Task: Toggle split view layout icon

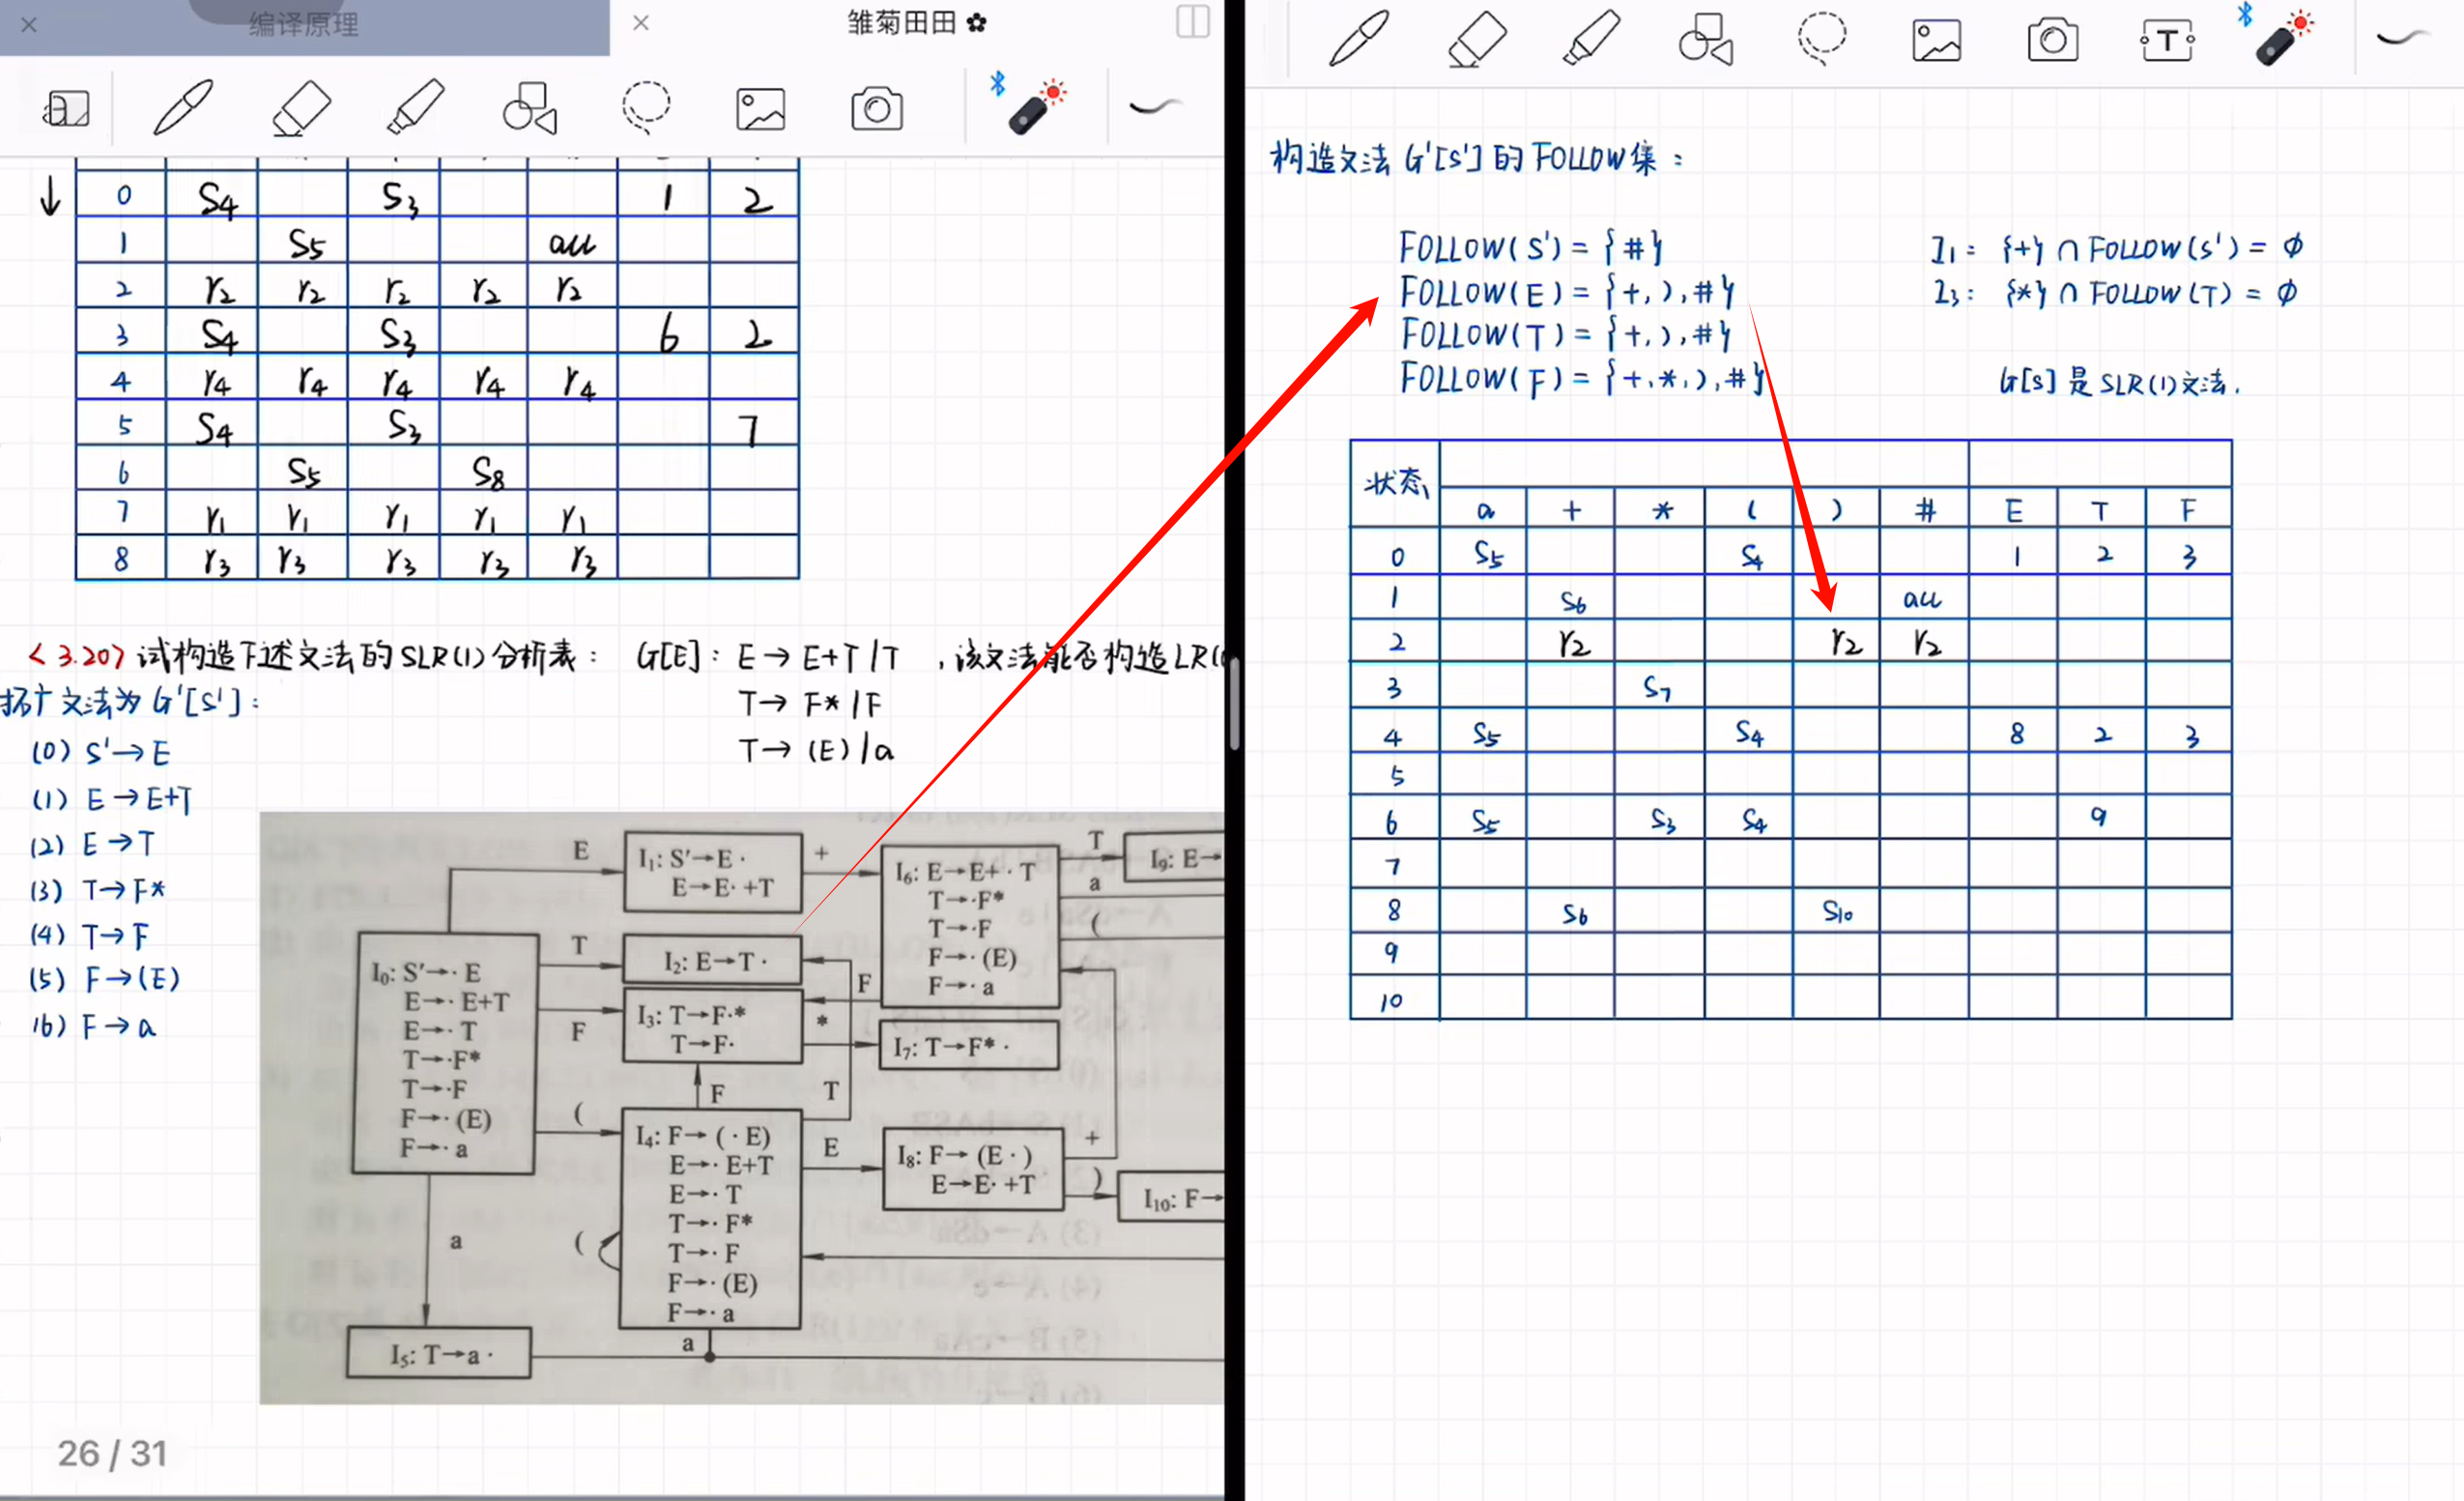Action: 1192,22
